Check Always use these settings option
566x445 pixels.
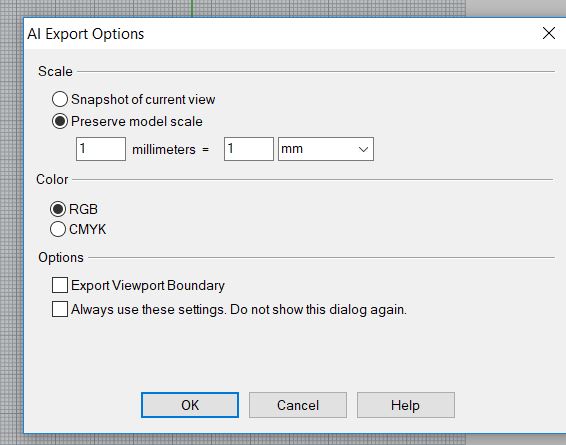(x=60, y=309)
